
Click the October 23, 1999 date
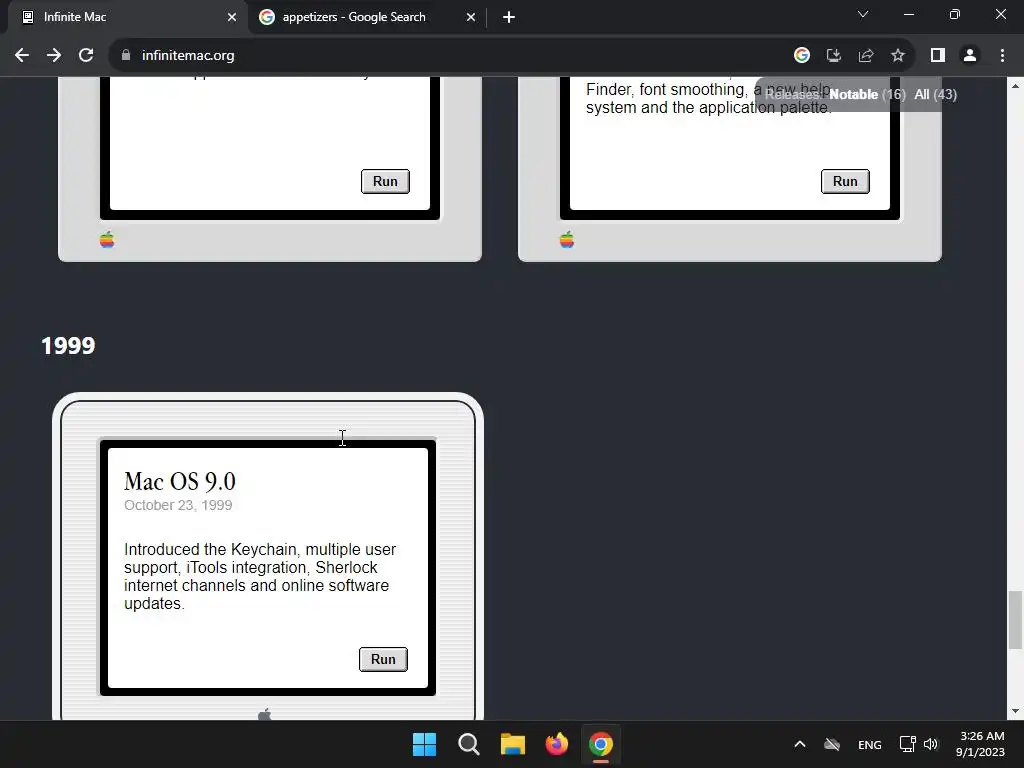point(178,505)
